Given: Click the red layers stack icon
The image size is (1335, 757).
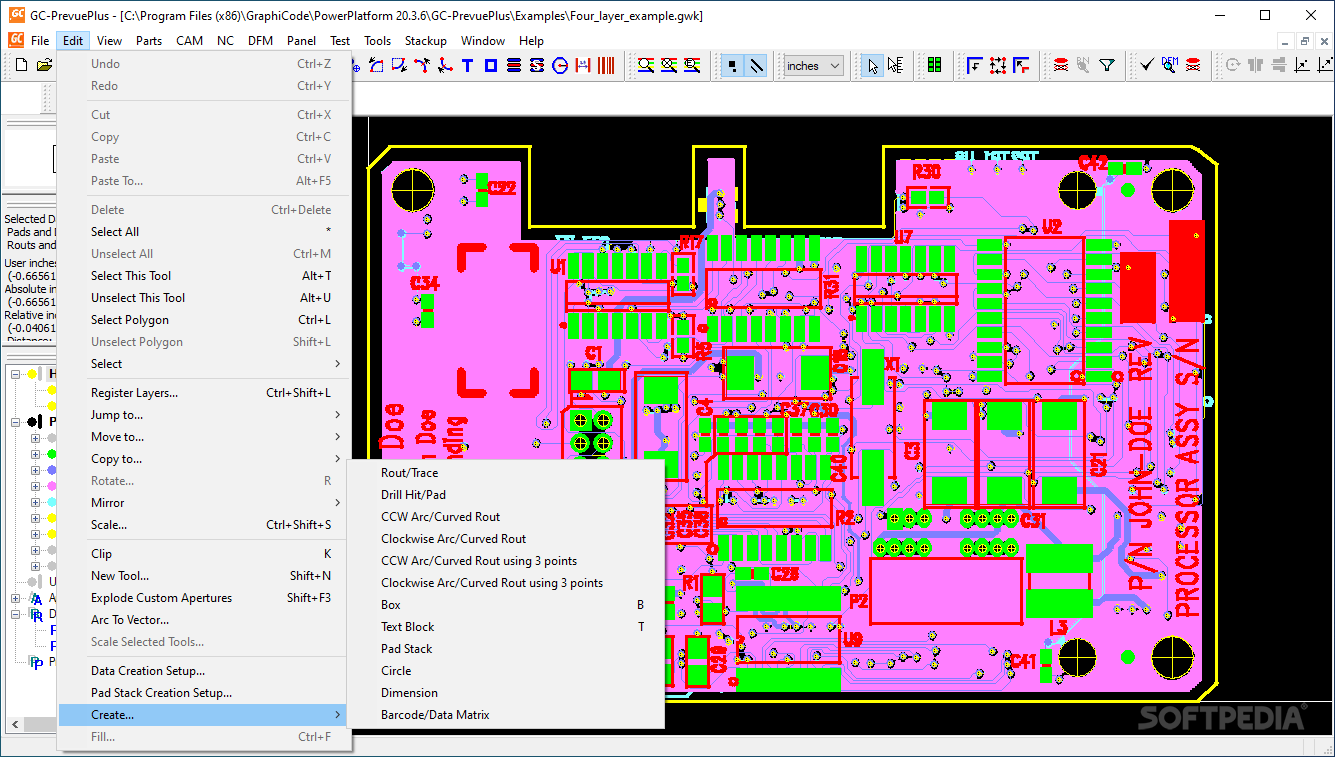Looking at the screenshot, I should click(1062, 65).
